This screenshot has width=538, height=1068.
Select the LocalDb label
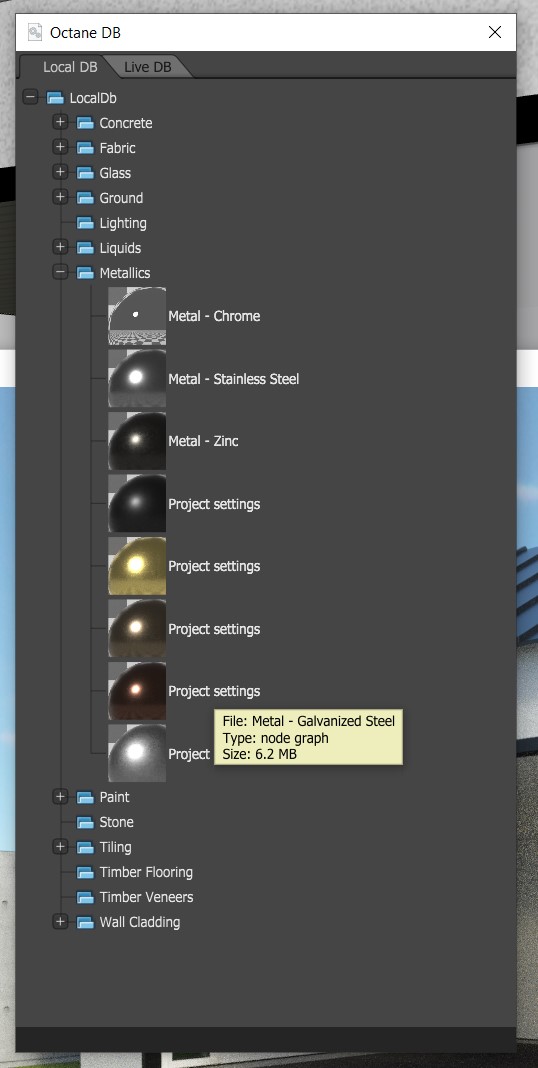[93, 98]
